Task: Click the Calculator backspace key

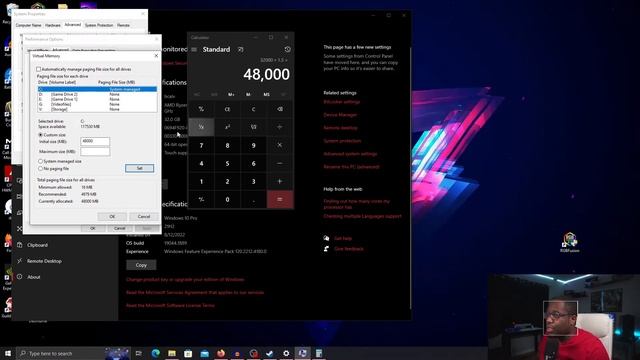Action: pos(280,109)
